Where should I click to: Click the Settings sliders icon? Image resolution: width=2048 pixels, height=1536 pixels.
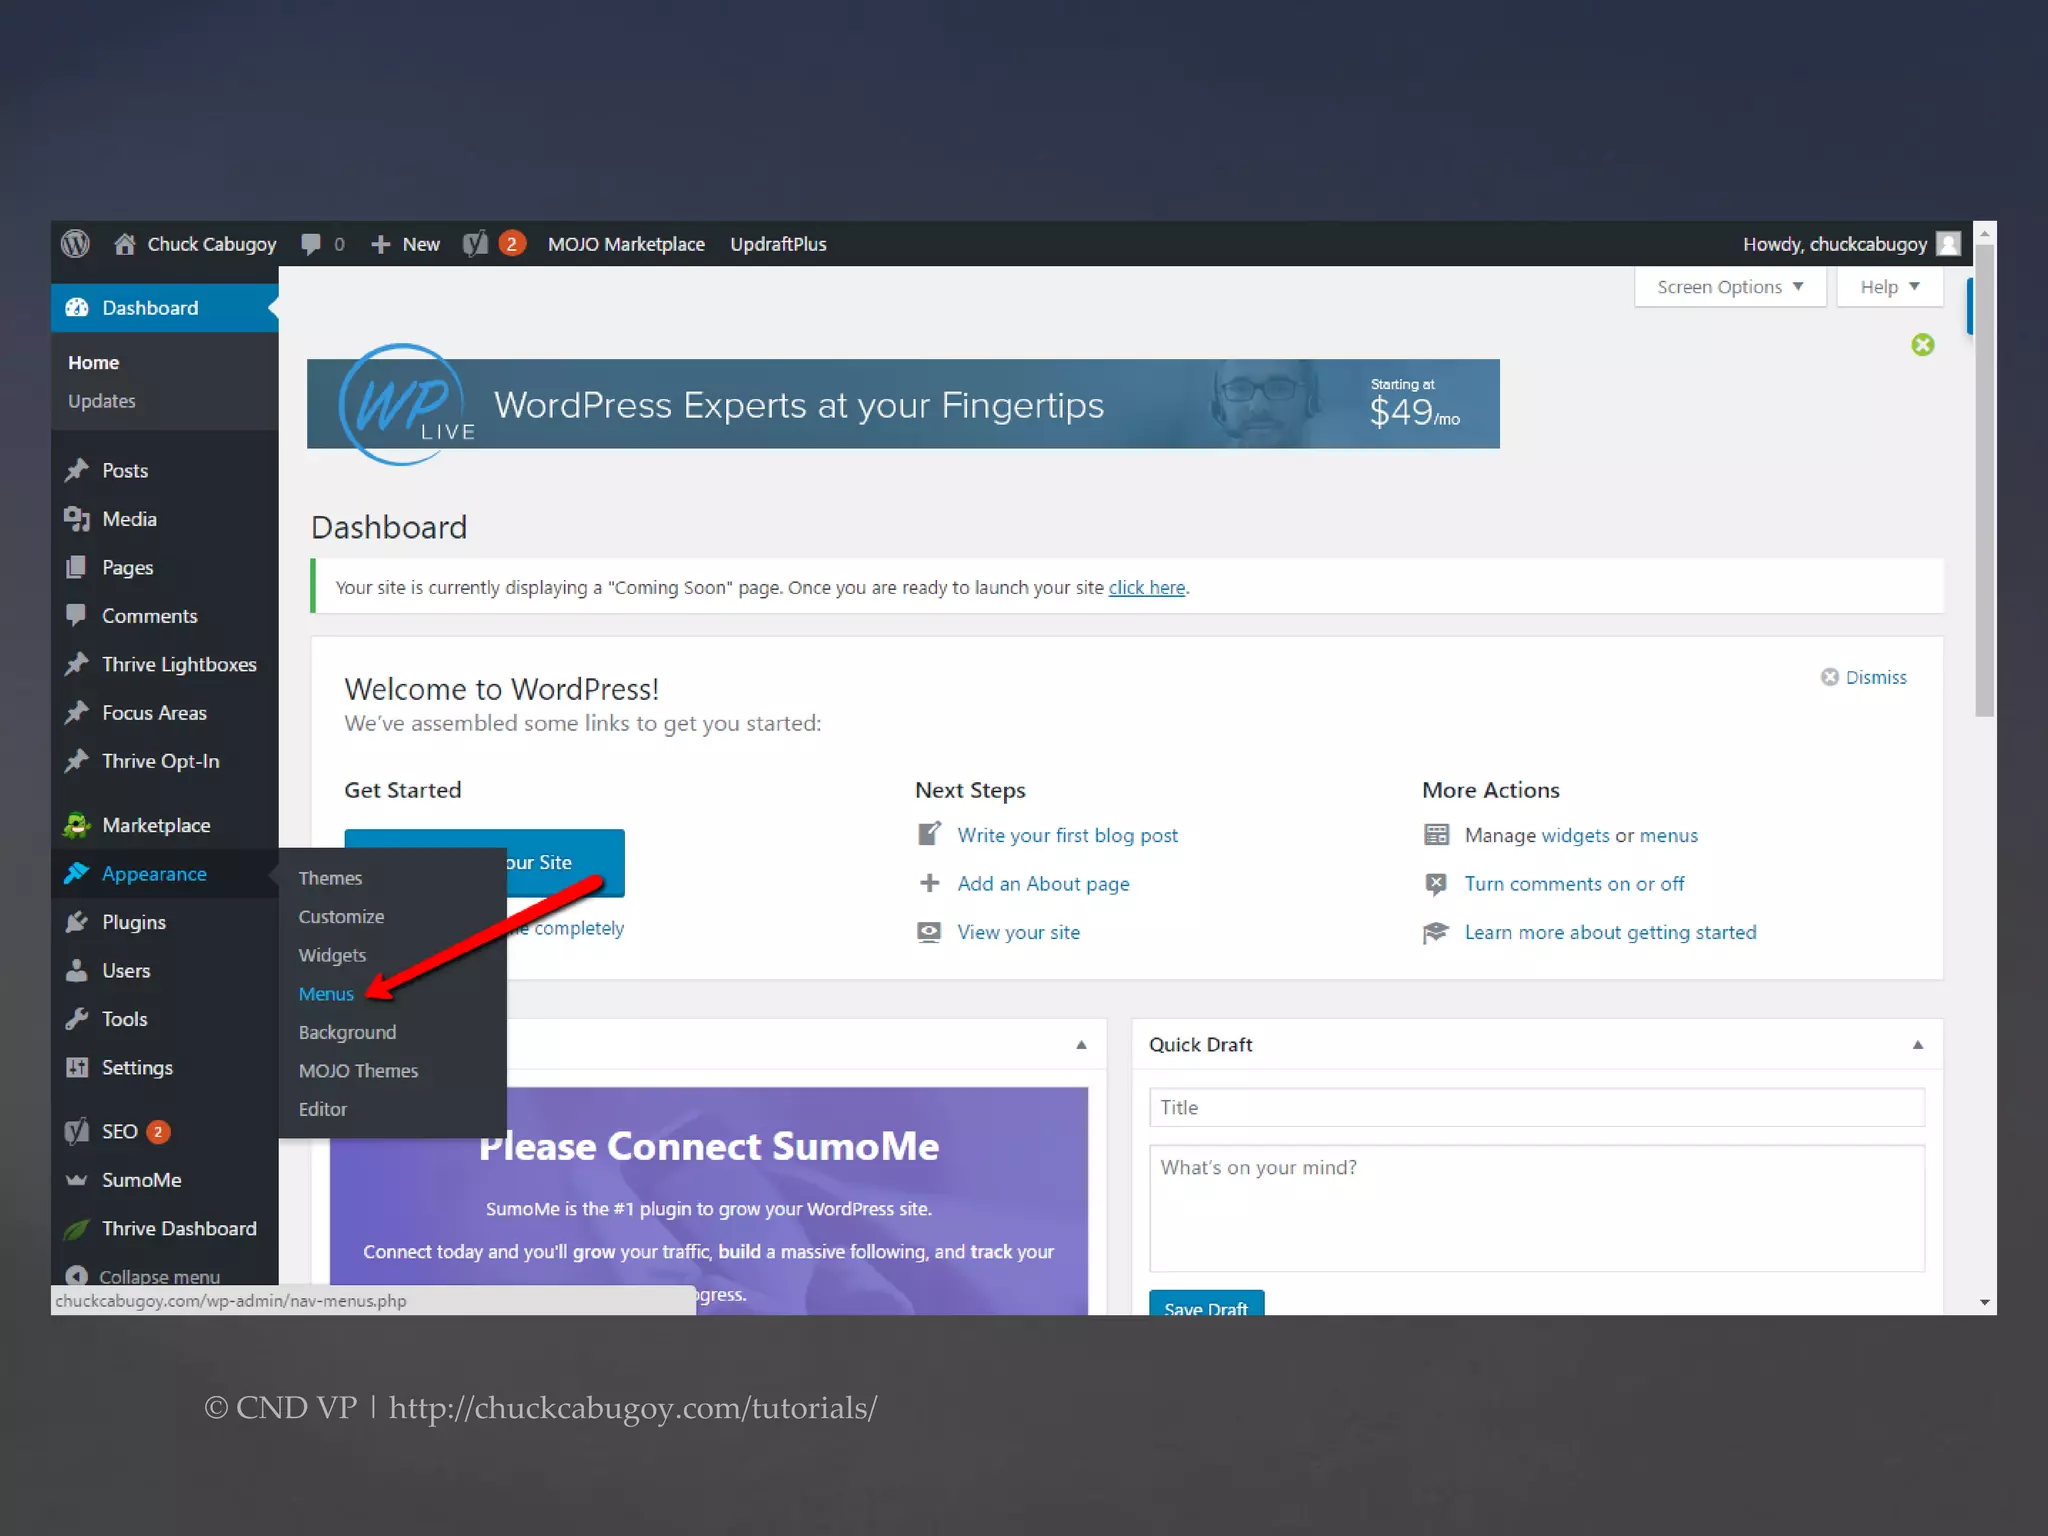click(x=77, y=1067)
